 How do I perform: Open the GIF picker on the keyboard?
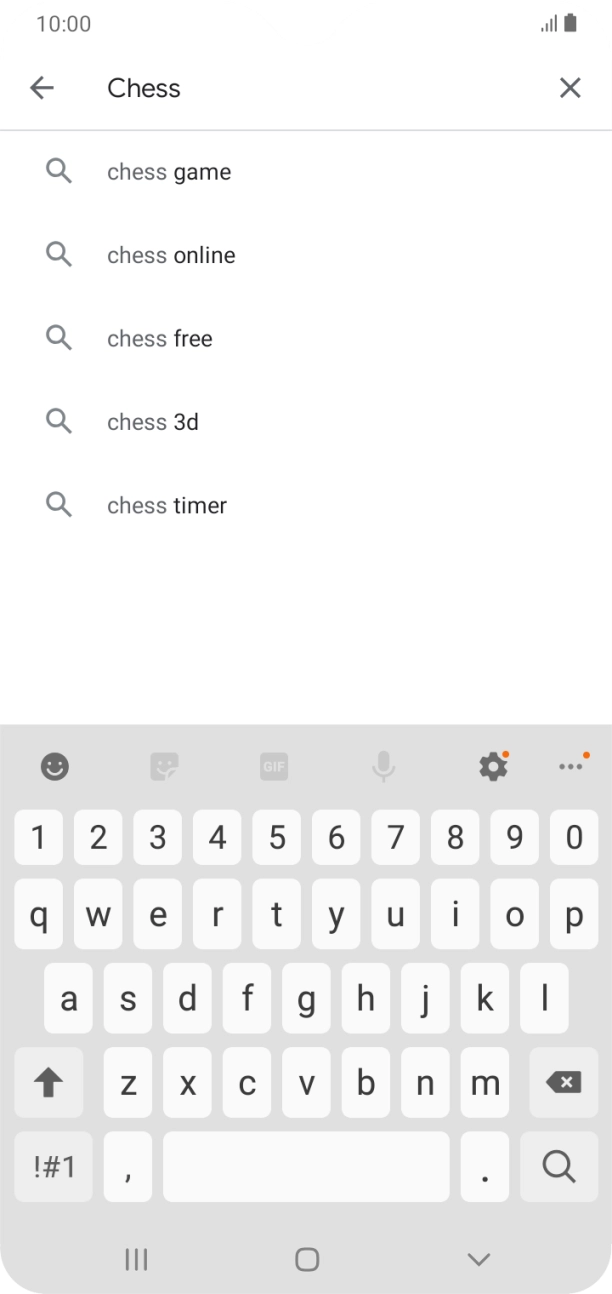point(273,766)
